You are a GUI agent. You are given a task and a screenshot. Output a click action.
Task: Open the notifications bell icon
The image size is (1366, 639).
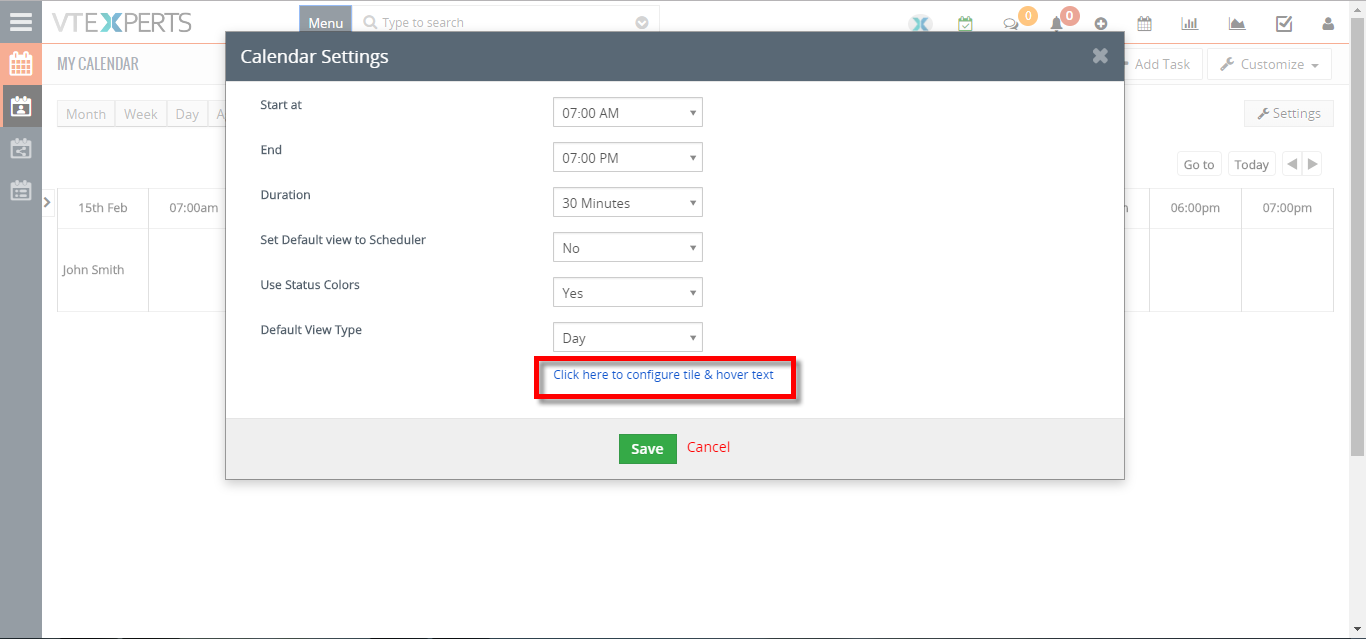click(x=1056, y=24)
